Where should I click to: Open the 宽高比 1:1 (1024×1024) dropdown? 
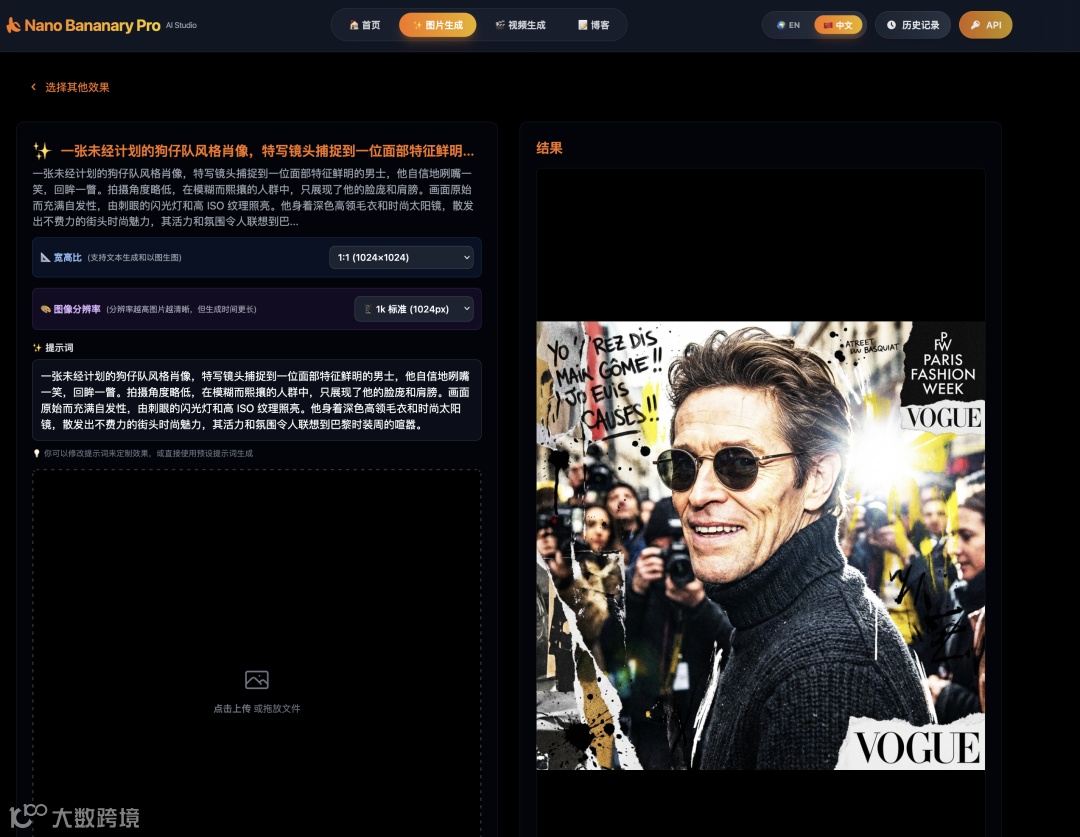[x=402, y=257]
